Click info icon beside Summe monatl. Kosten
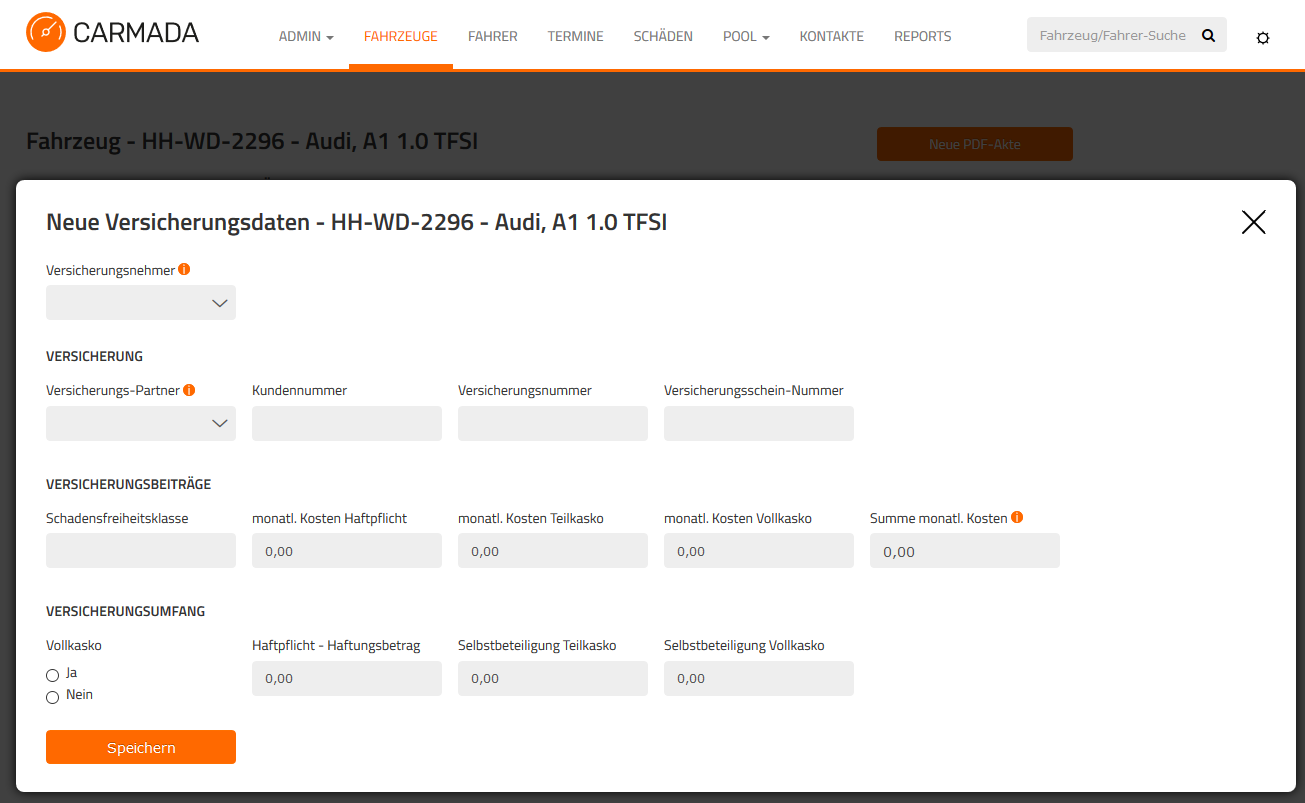1305x803 pixels. (1017, 518)
